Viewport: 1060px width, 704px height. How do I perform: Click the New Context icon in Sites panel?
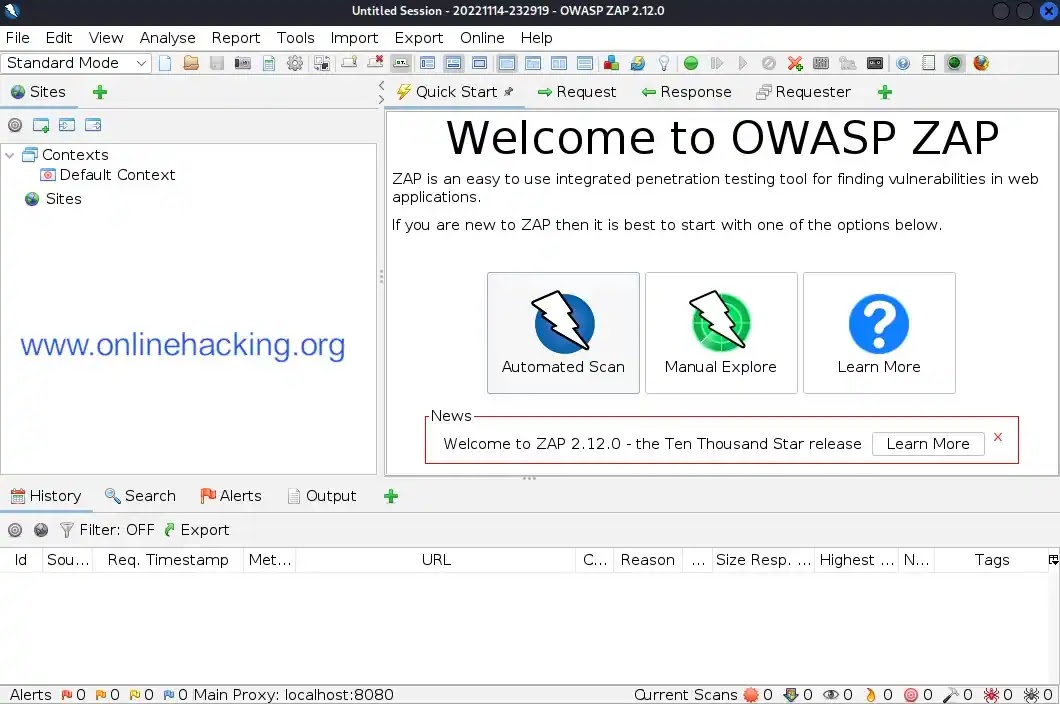pyautogui.click(x=41, y=125)
